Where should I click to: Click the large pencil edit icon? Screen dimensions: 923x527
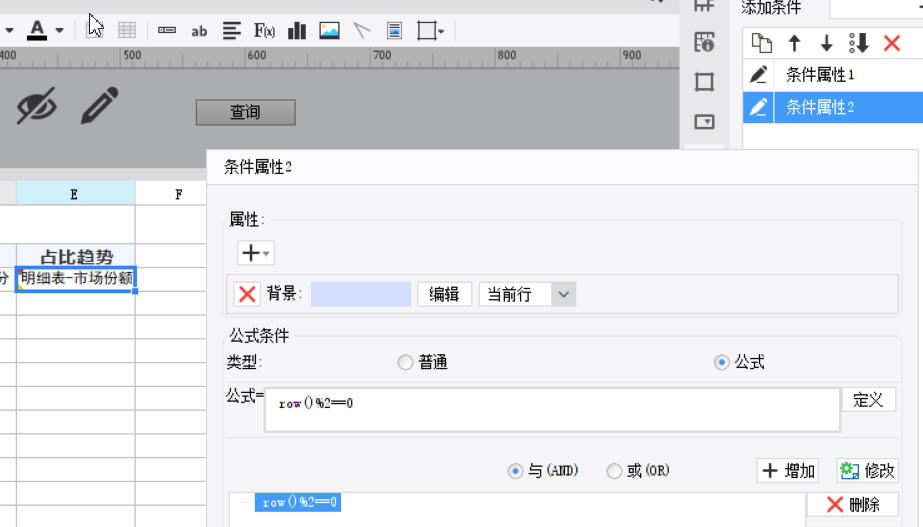(99, 105)
